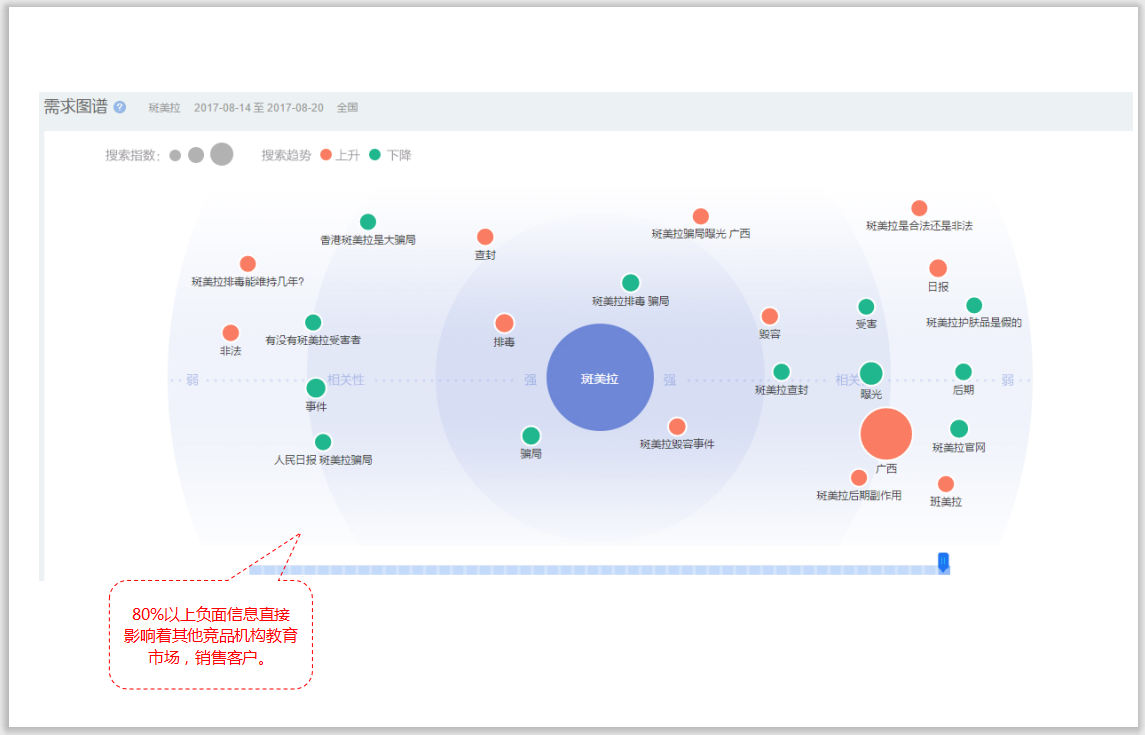Click the orange 非法 bubble
This screenshot has height=735, width=1145.
(231, 333)
